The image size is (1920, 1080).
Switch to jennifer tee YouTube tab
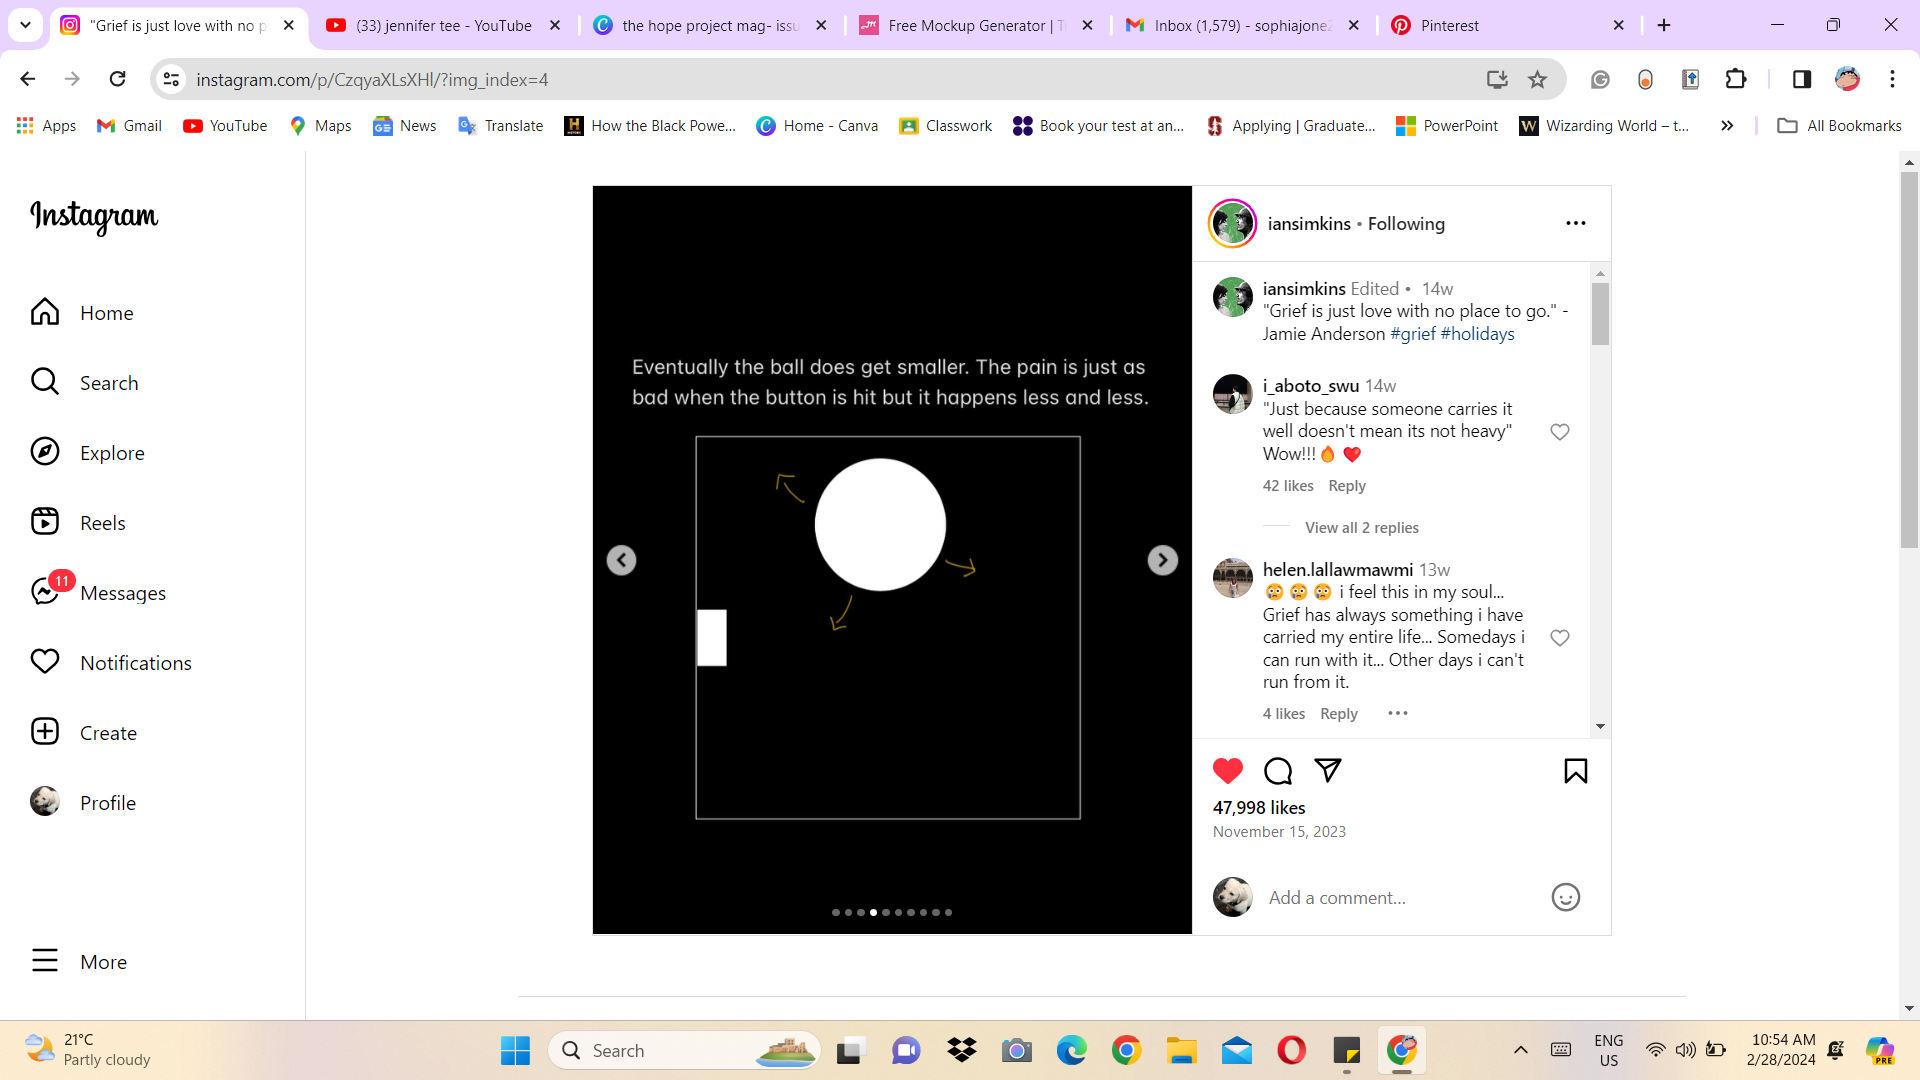click(443, 26)
